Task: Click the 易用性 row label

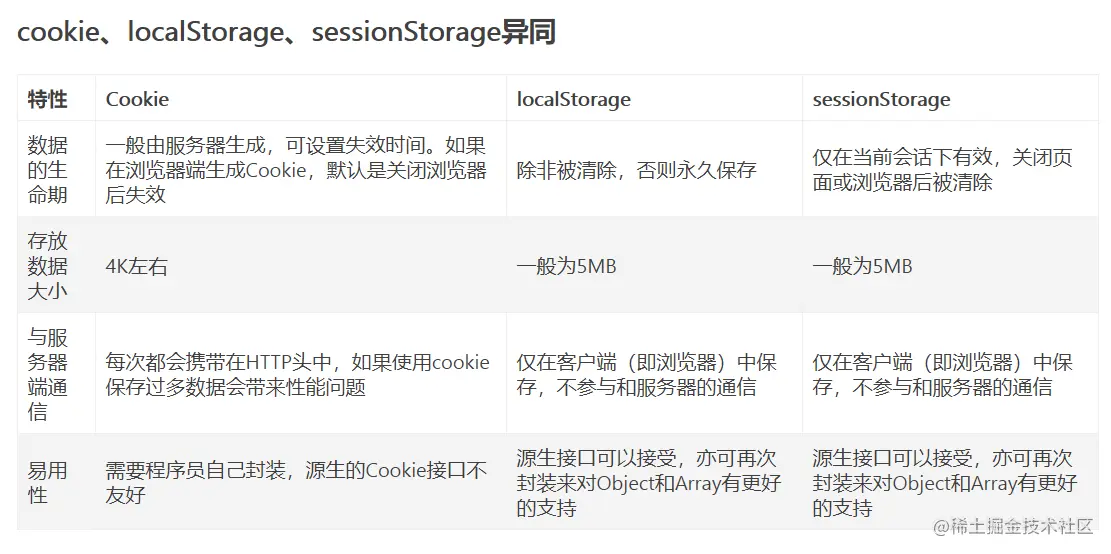Action: [47, 482]
